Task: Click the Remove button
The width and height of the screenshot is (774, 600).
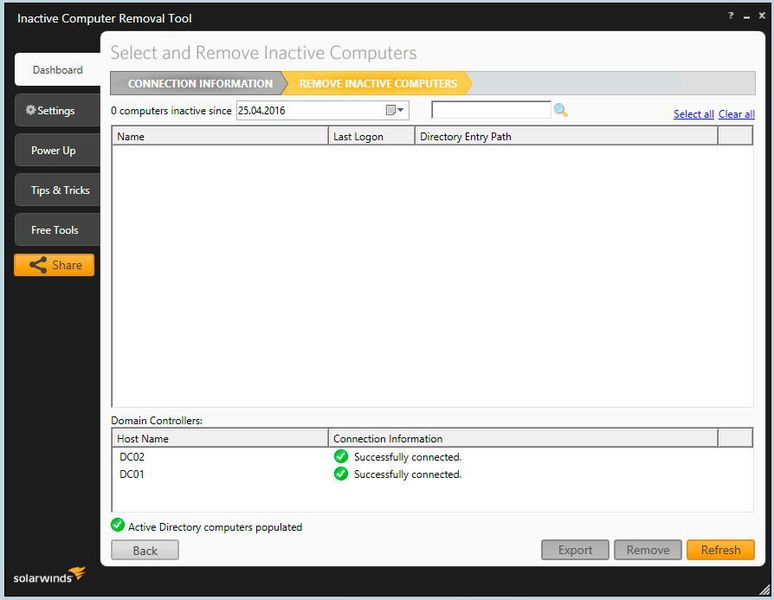Action: point(648,550)
